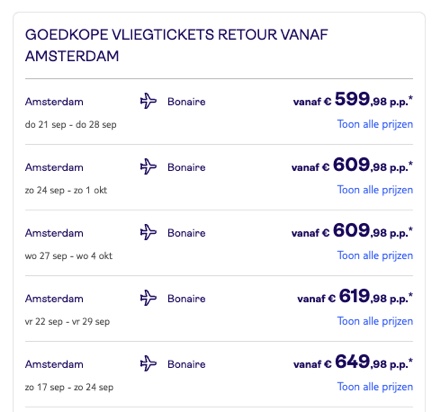Click the date range do 21 sep - do 28 sep

71,125
